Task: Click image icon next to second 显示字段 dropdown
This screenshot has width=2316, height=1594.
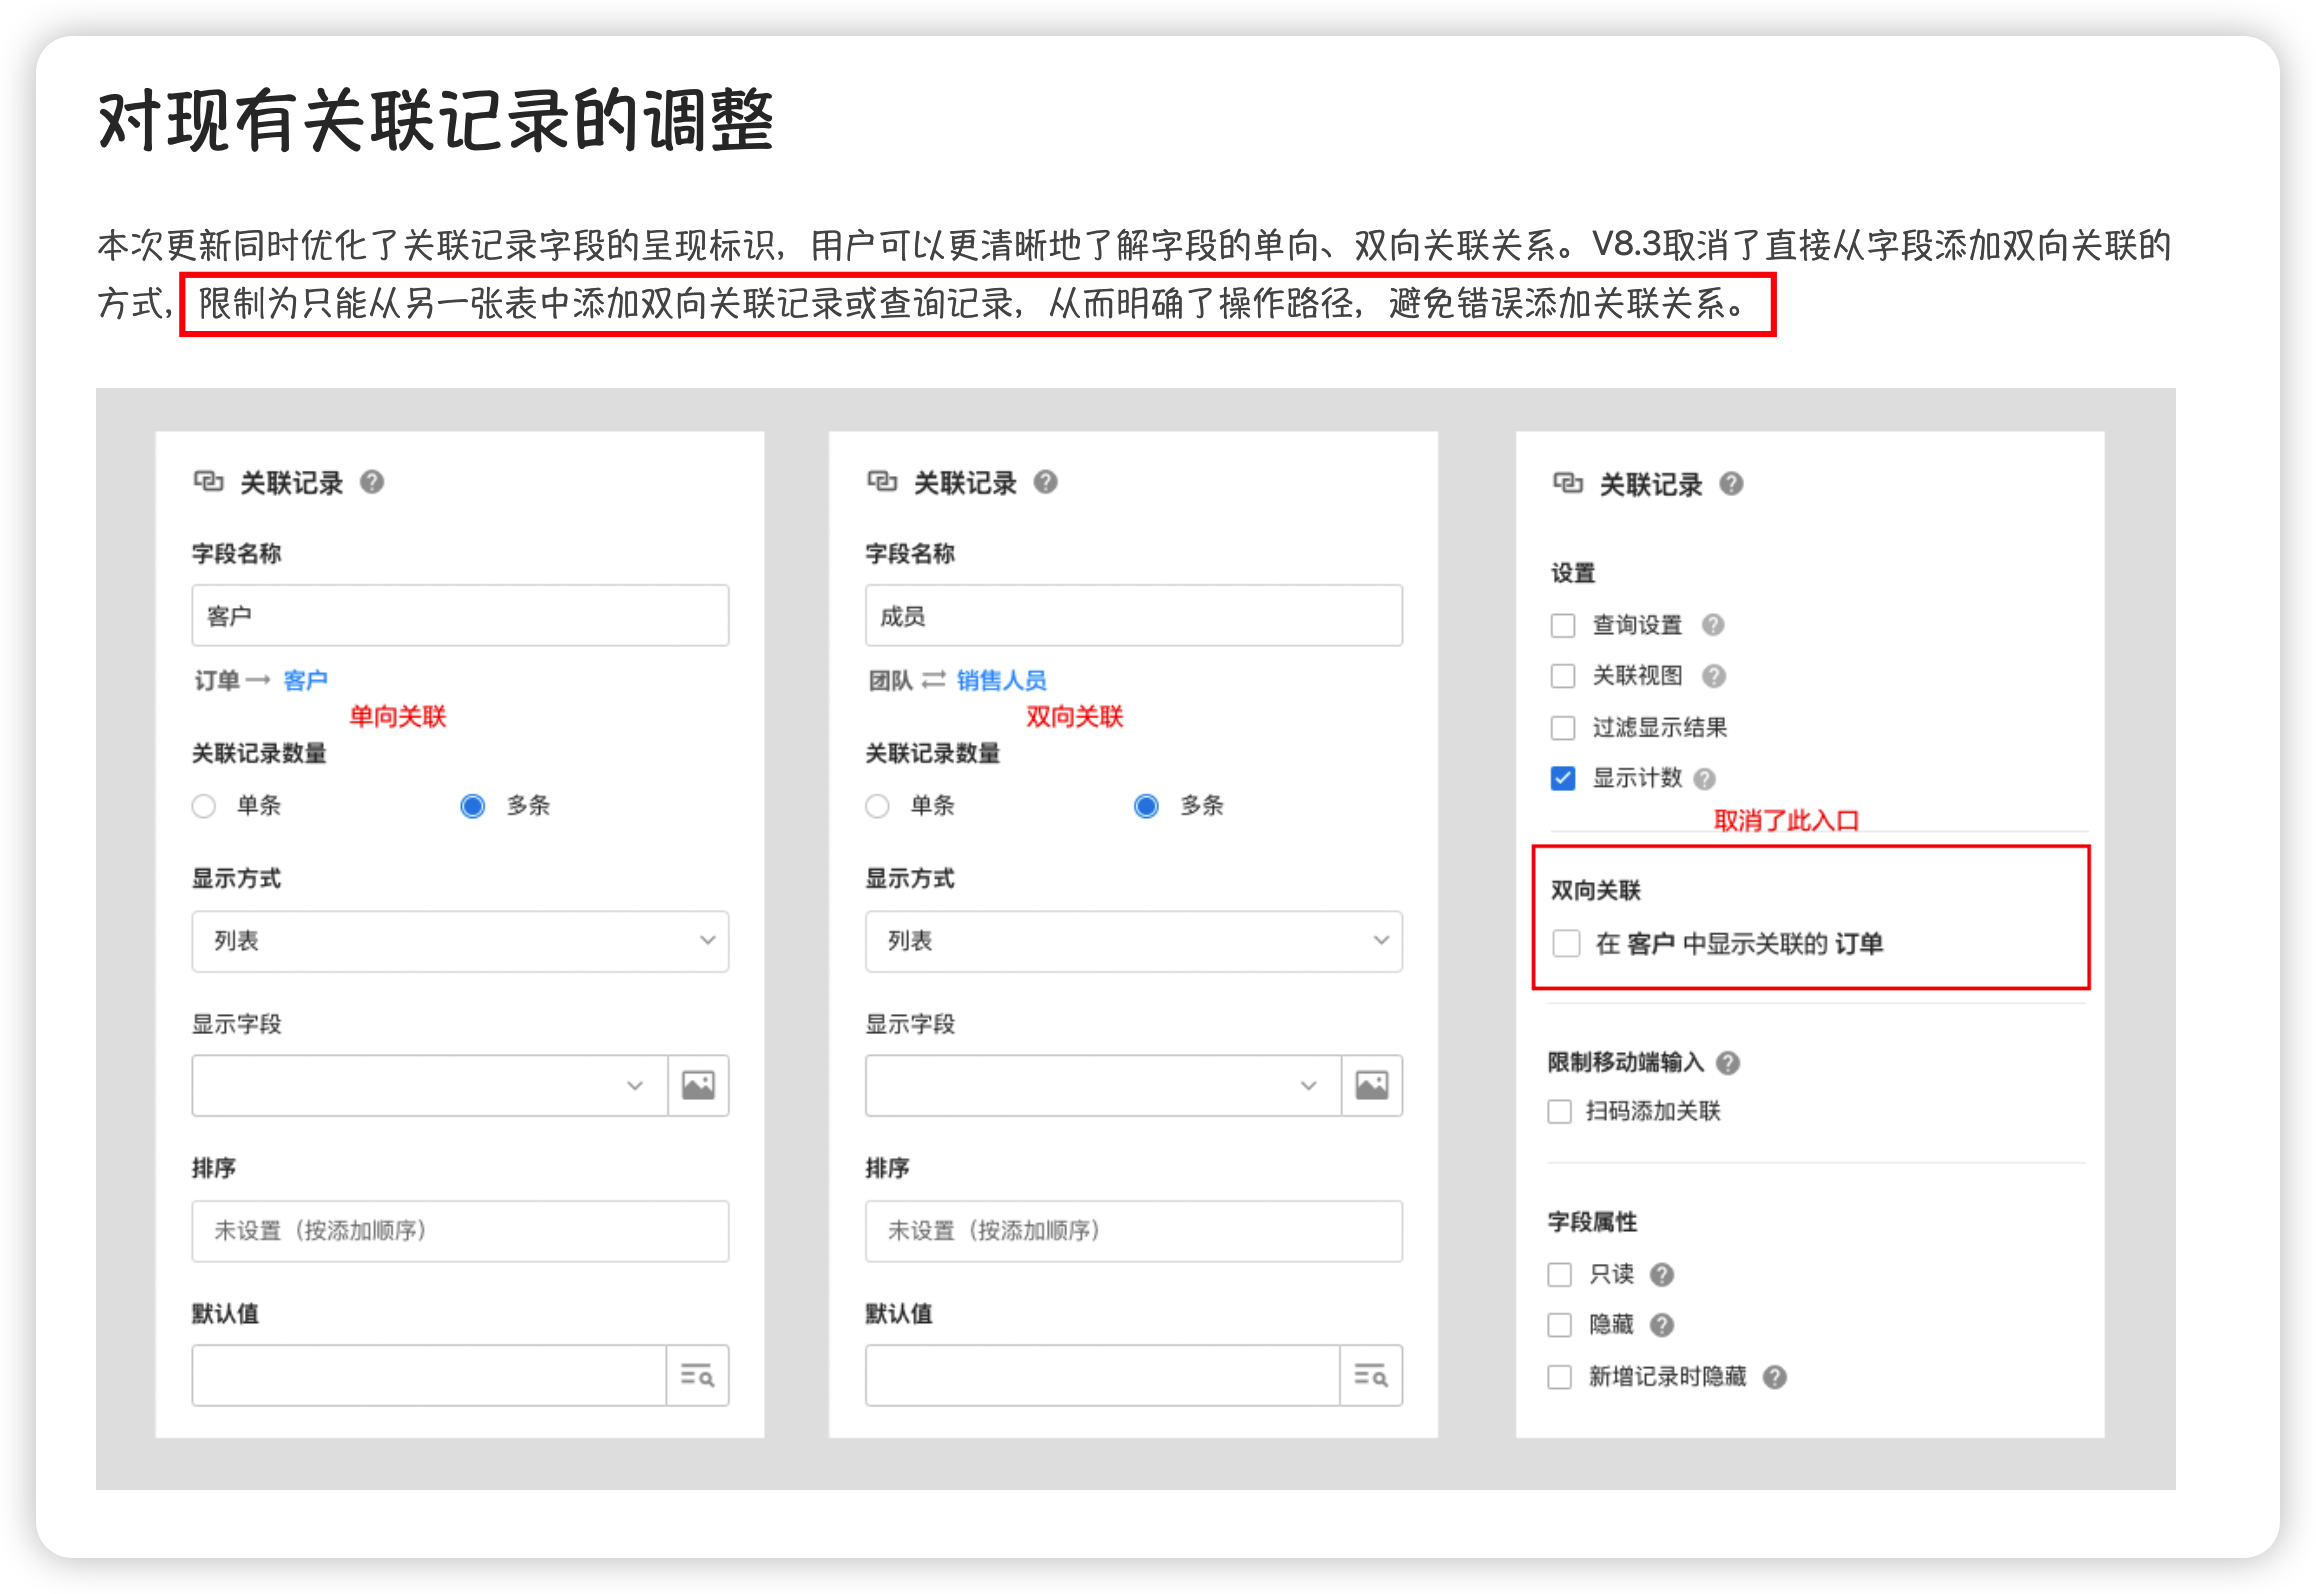Action: (x=1371, y=1085)
